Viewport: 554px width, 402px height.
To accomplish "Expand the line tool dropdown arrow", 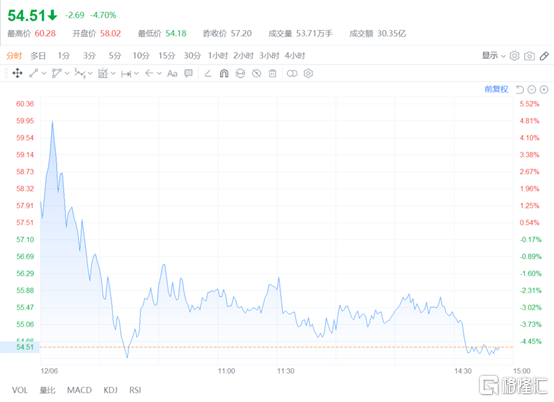I will pyautogui.click(x=44, y=73).
